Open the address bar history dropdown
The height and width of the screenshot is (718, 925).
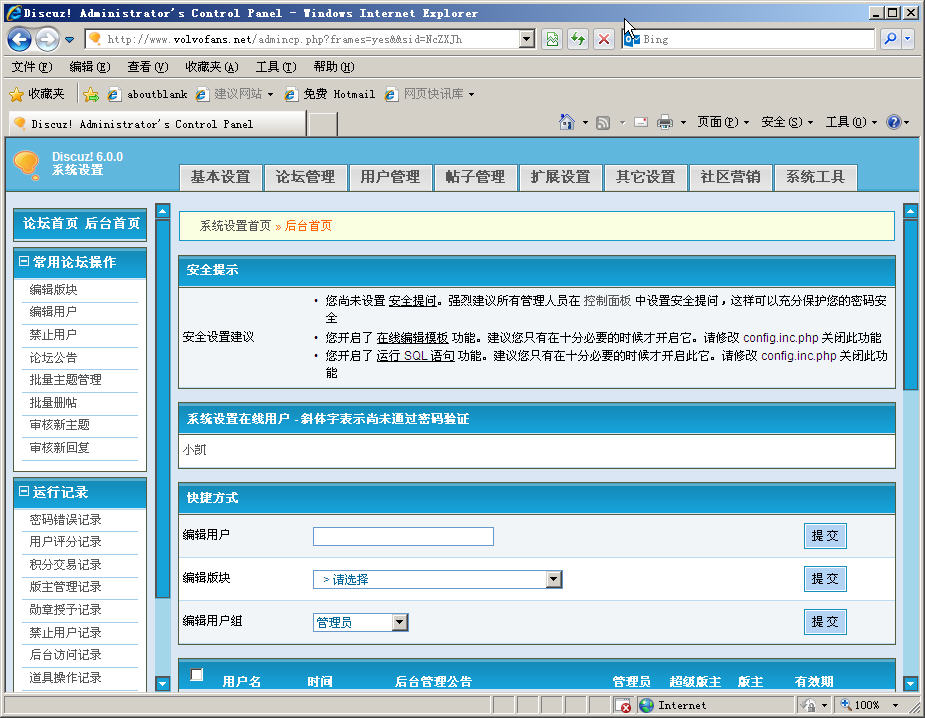[526, 40]
